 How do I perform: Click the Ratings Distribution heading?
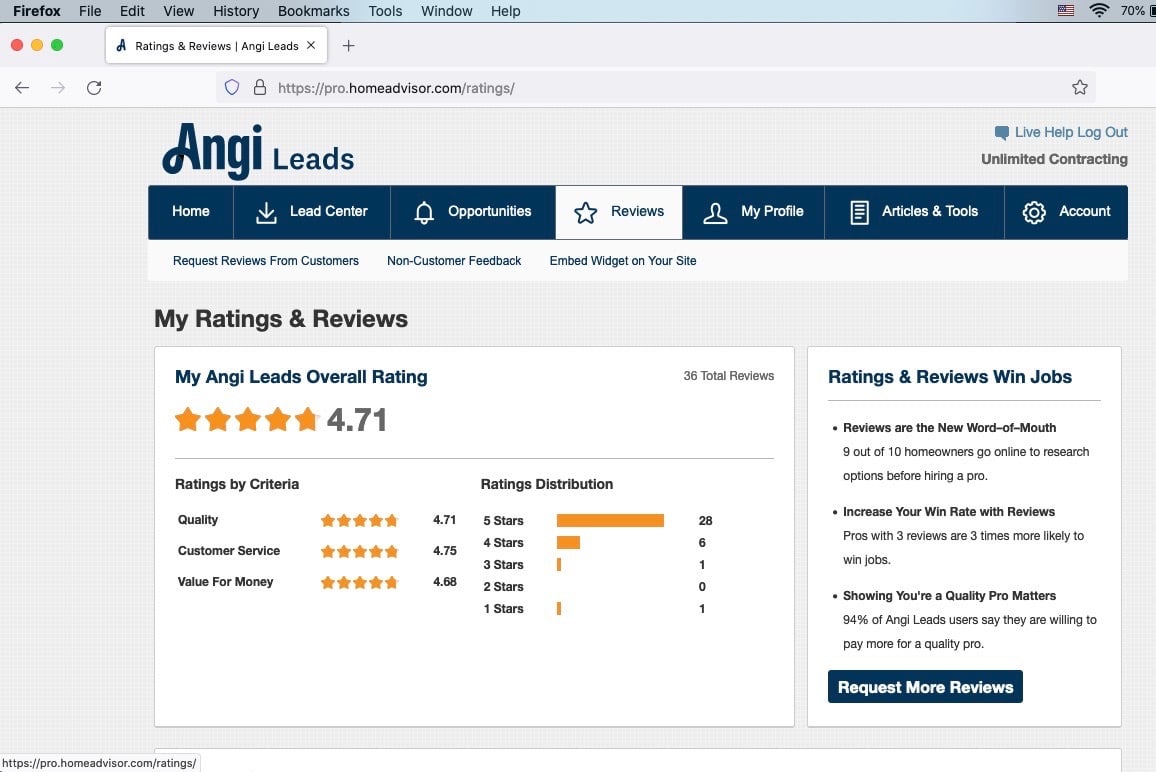(547, 484)
